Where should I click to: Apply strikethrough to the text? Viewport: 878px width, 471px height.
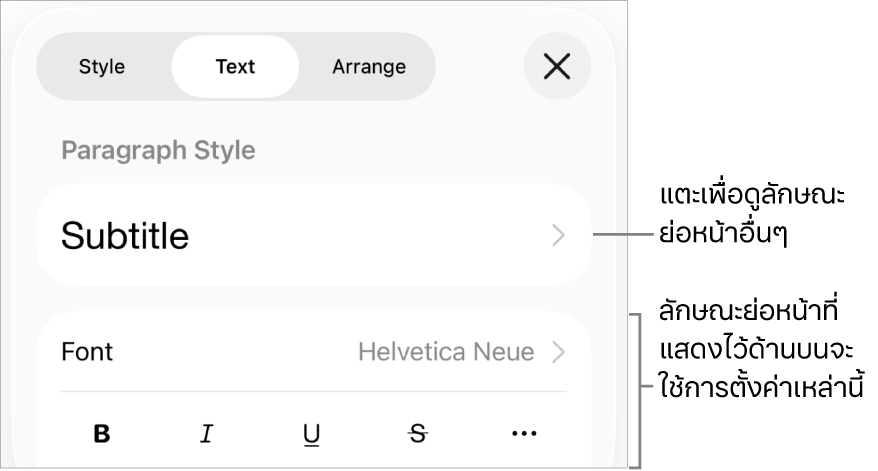[x=418, y=434]
